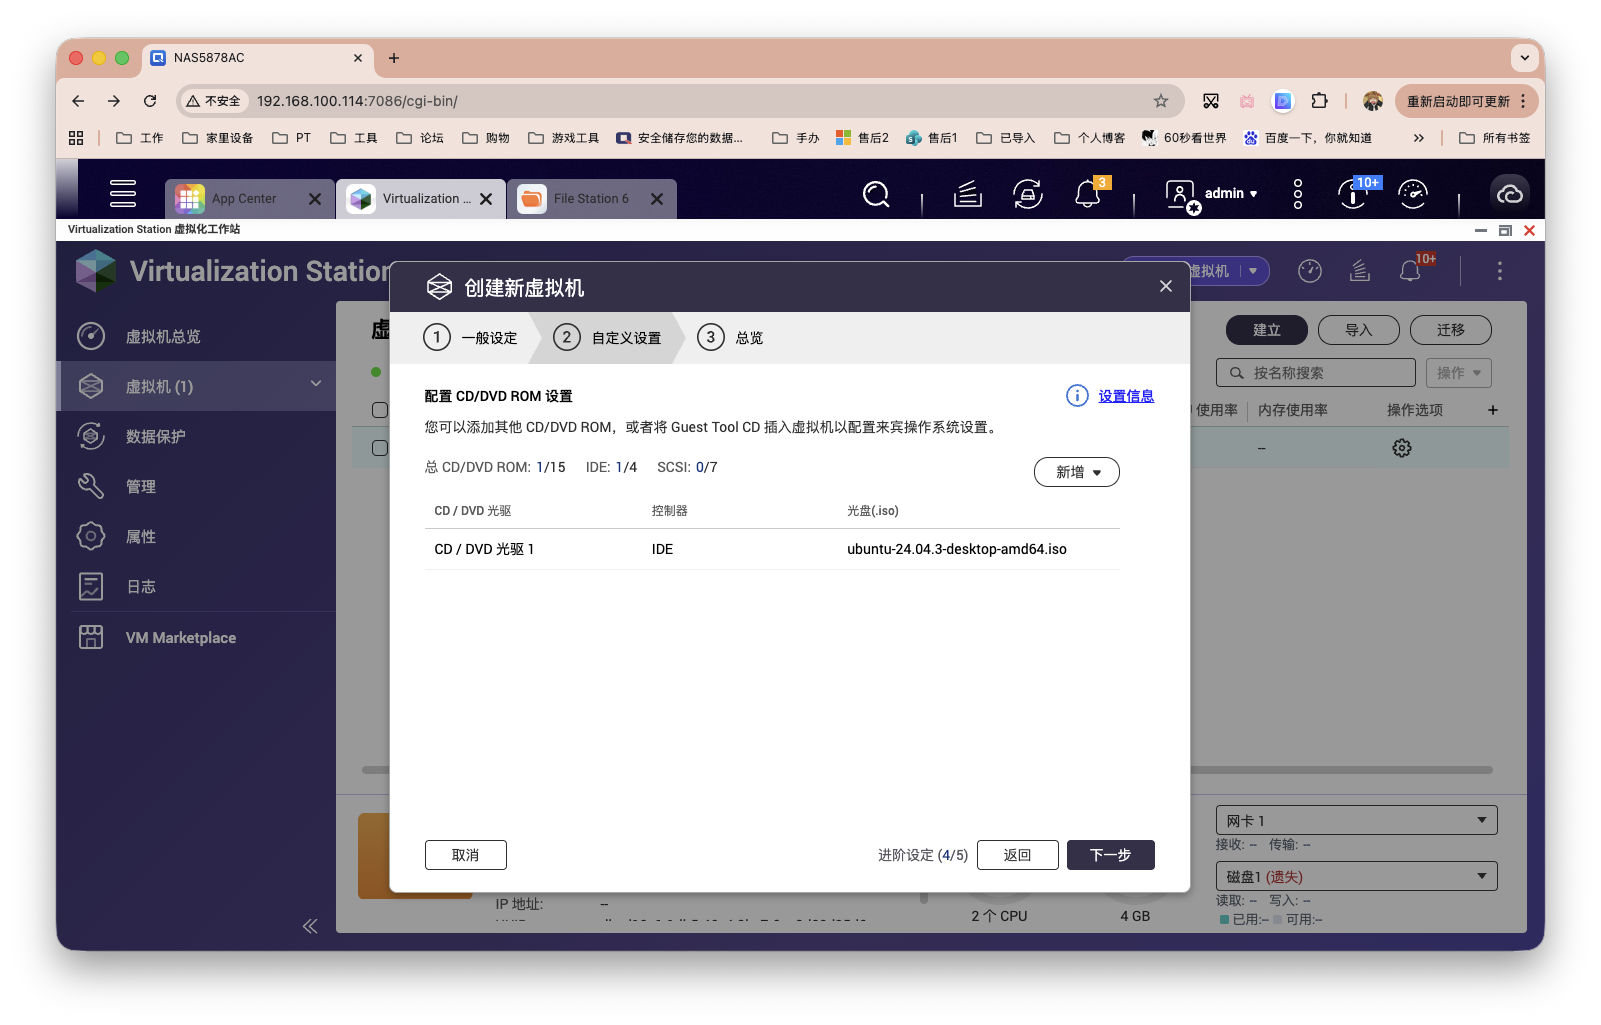Open the 数据保护 sidebar section
The image size is (1601, 1025).
tap(157, 436)
